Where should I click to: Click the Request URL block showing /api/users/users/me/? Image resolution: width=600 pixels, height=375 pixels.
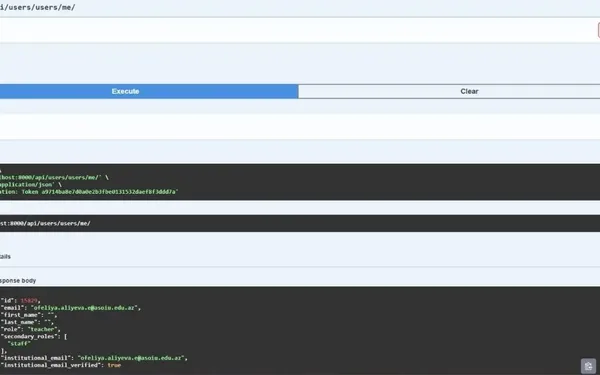(x=300, y=223)
